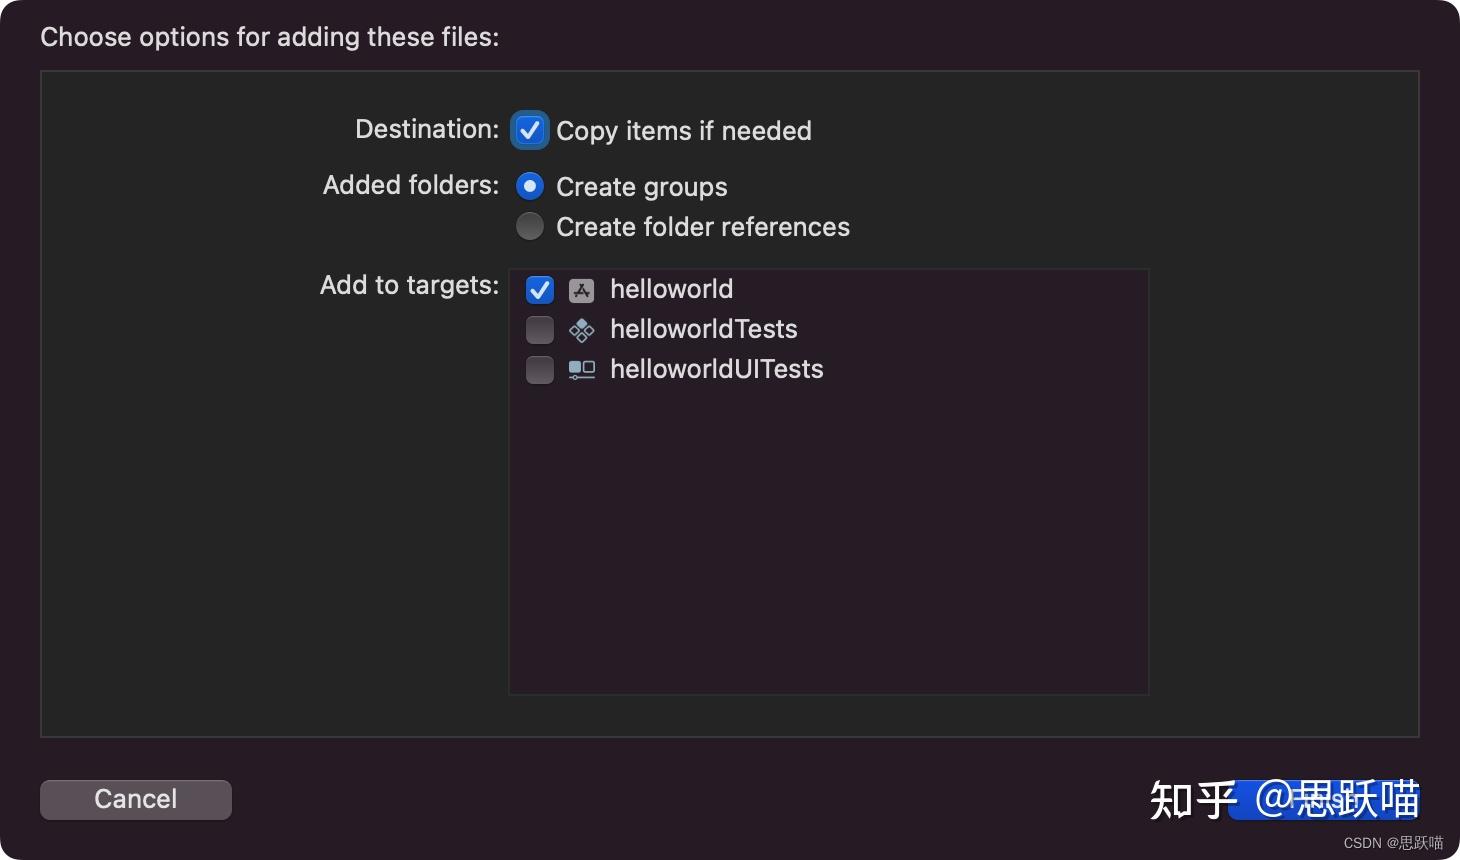1460x860 pixels.
Task: Click the helloworld target name
Action: (x=672, y=289)
